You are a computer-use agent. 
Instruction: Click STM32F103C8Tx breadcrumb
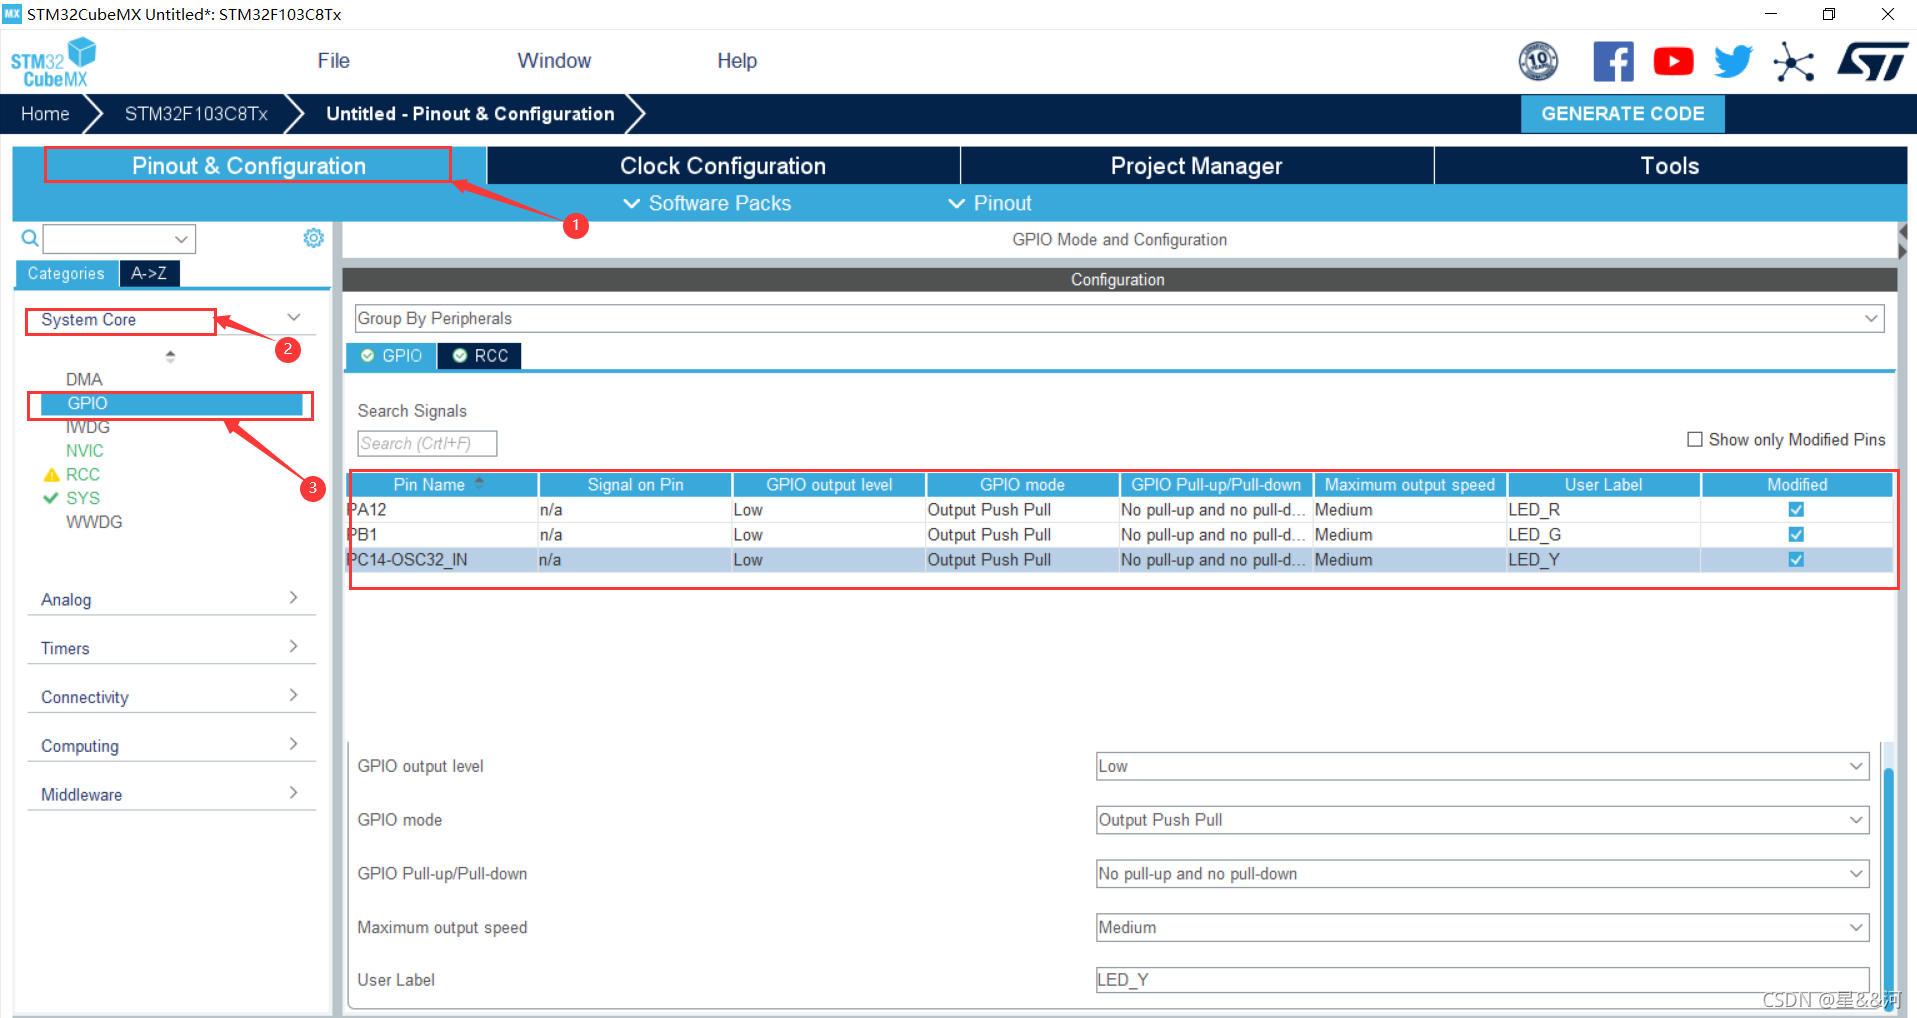pos(196,114)
